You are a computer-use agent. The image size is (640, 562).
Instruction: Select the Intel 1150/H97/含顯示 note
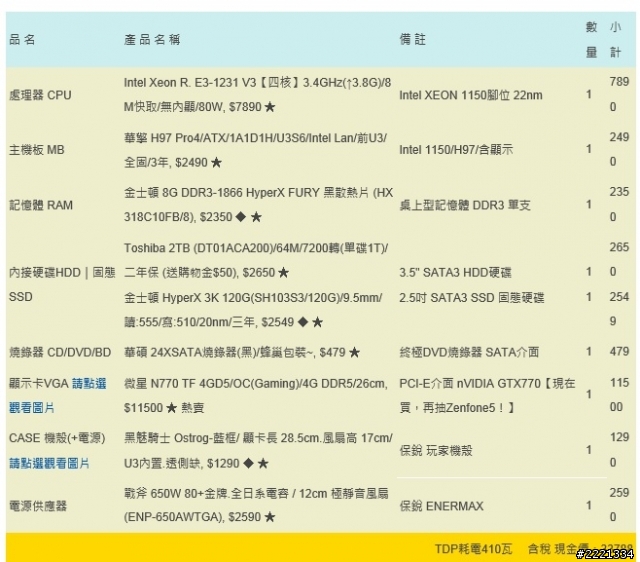pos(456,150)
